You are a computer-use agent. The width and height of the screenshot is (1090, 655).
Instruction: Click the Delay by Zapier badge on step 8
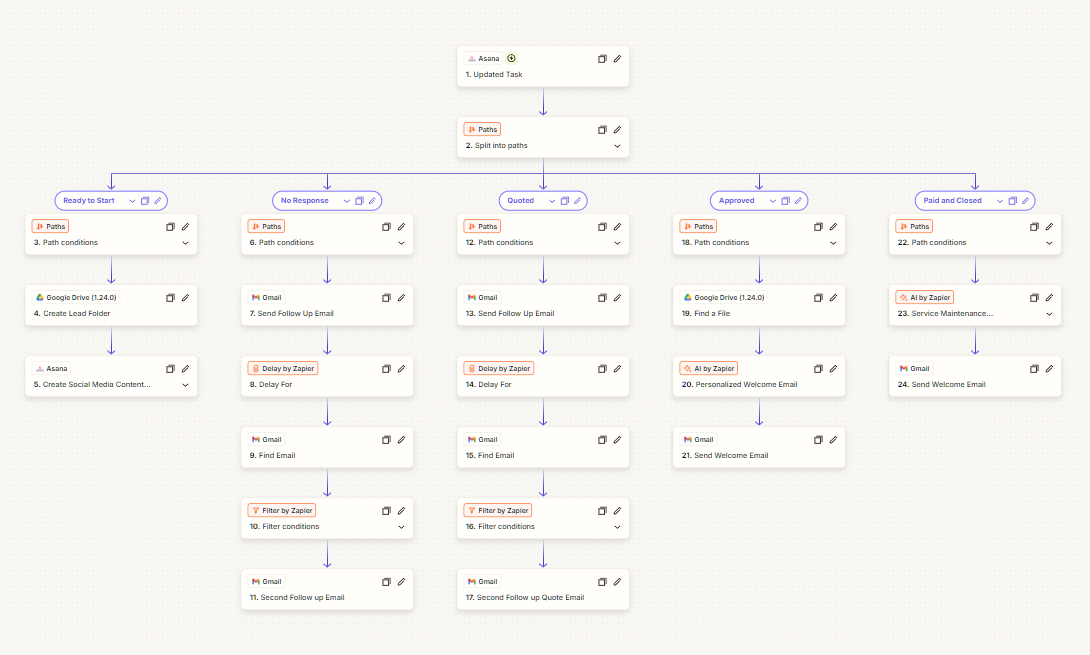click(x=283, y=369)
